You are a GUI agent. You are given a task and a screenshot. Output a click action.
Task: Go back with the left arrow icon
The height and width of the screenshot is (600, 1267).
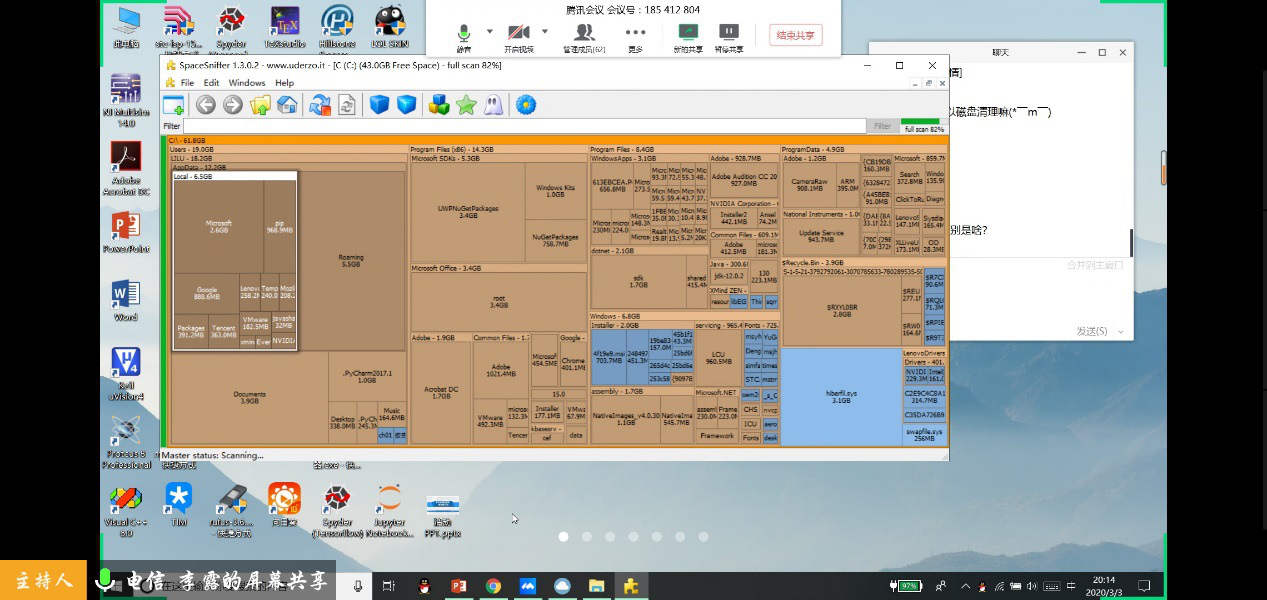point(206,105)
